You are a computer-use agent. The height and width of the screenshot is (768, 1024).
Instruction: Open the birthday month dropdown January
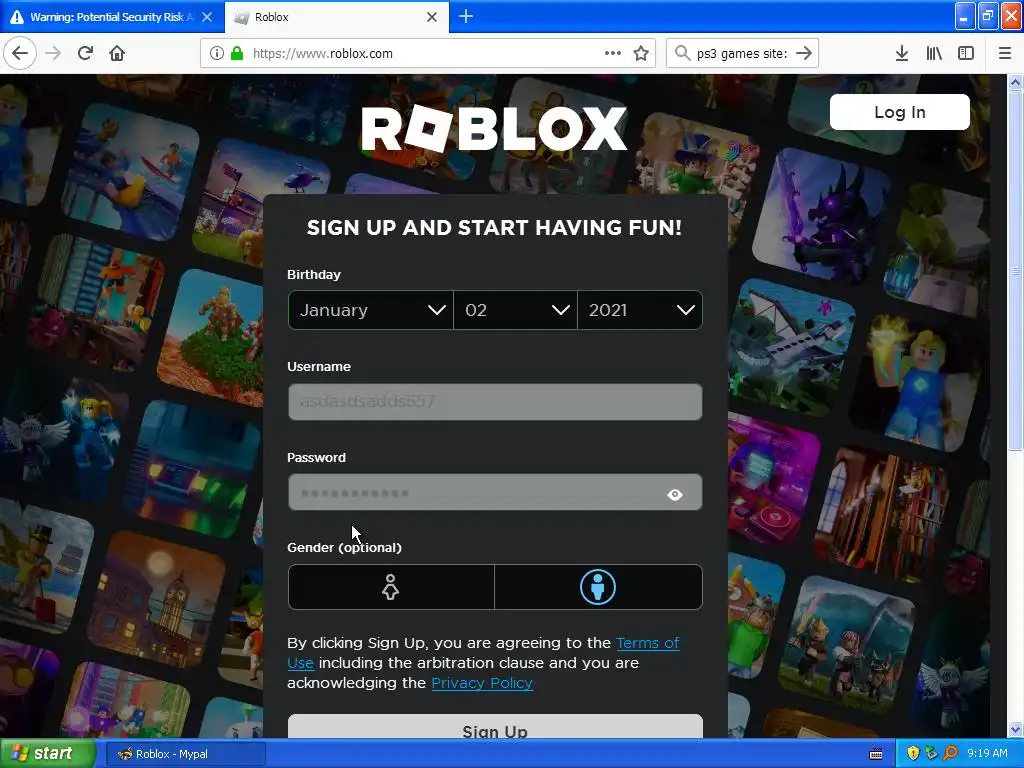point(370,310)
